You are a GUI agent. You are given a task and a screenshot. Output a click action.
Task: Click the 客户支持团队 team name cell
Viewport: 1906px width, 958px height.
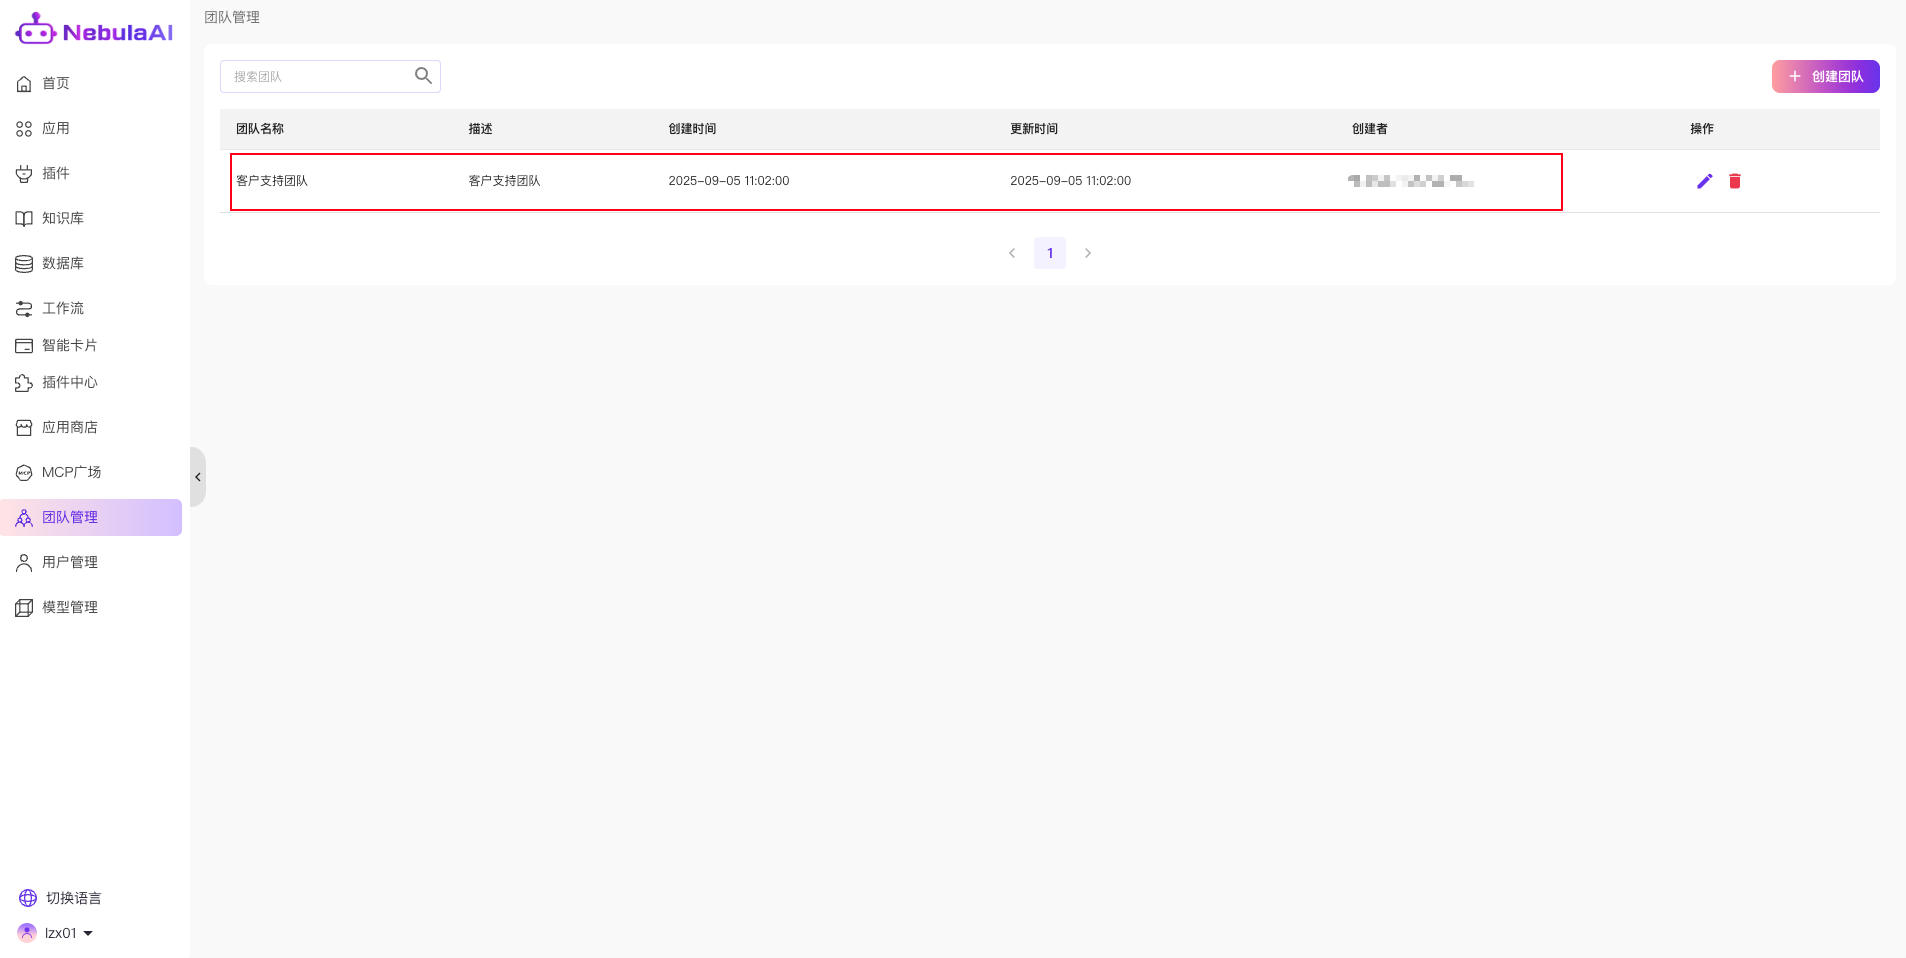[272, 181]
